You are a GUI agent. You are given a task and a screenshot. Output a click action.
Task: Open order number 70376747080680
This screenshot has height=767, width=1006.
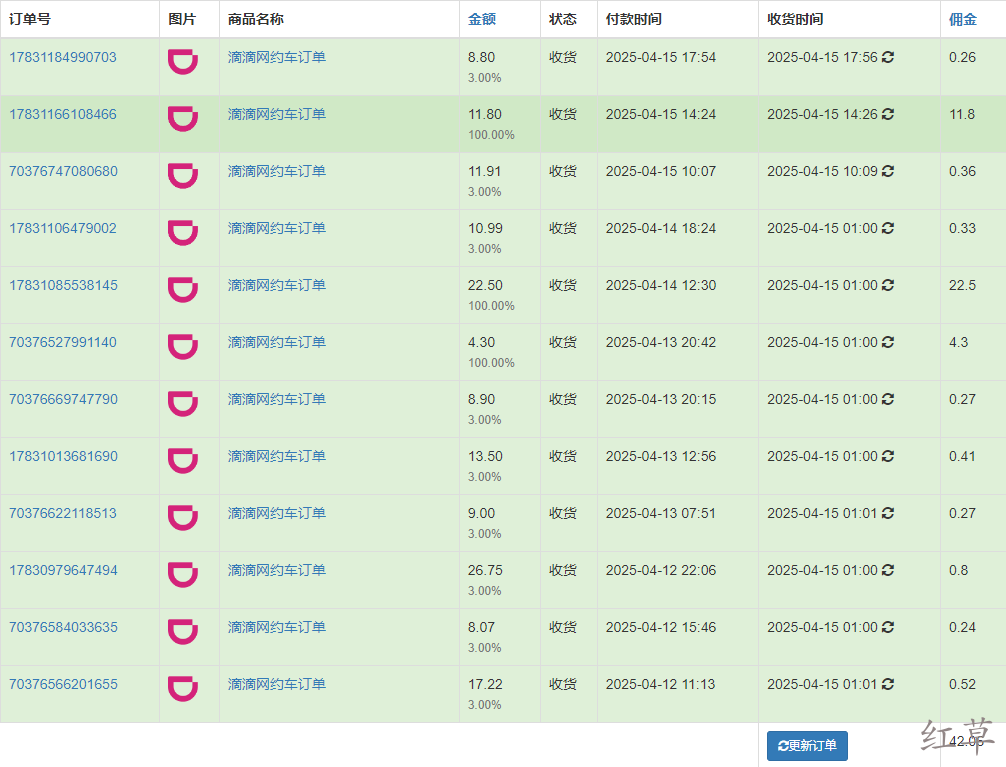click(x=64, y=171)
